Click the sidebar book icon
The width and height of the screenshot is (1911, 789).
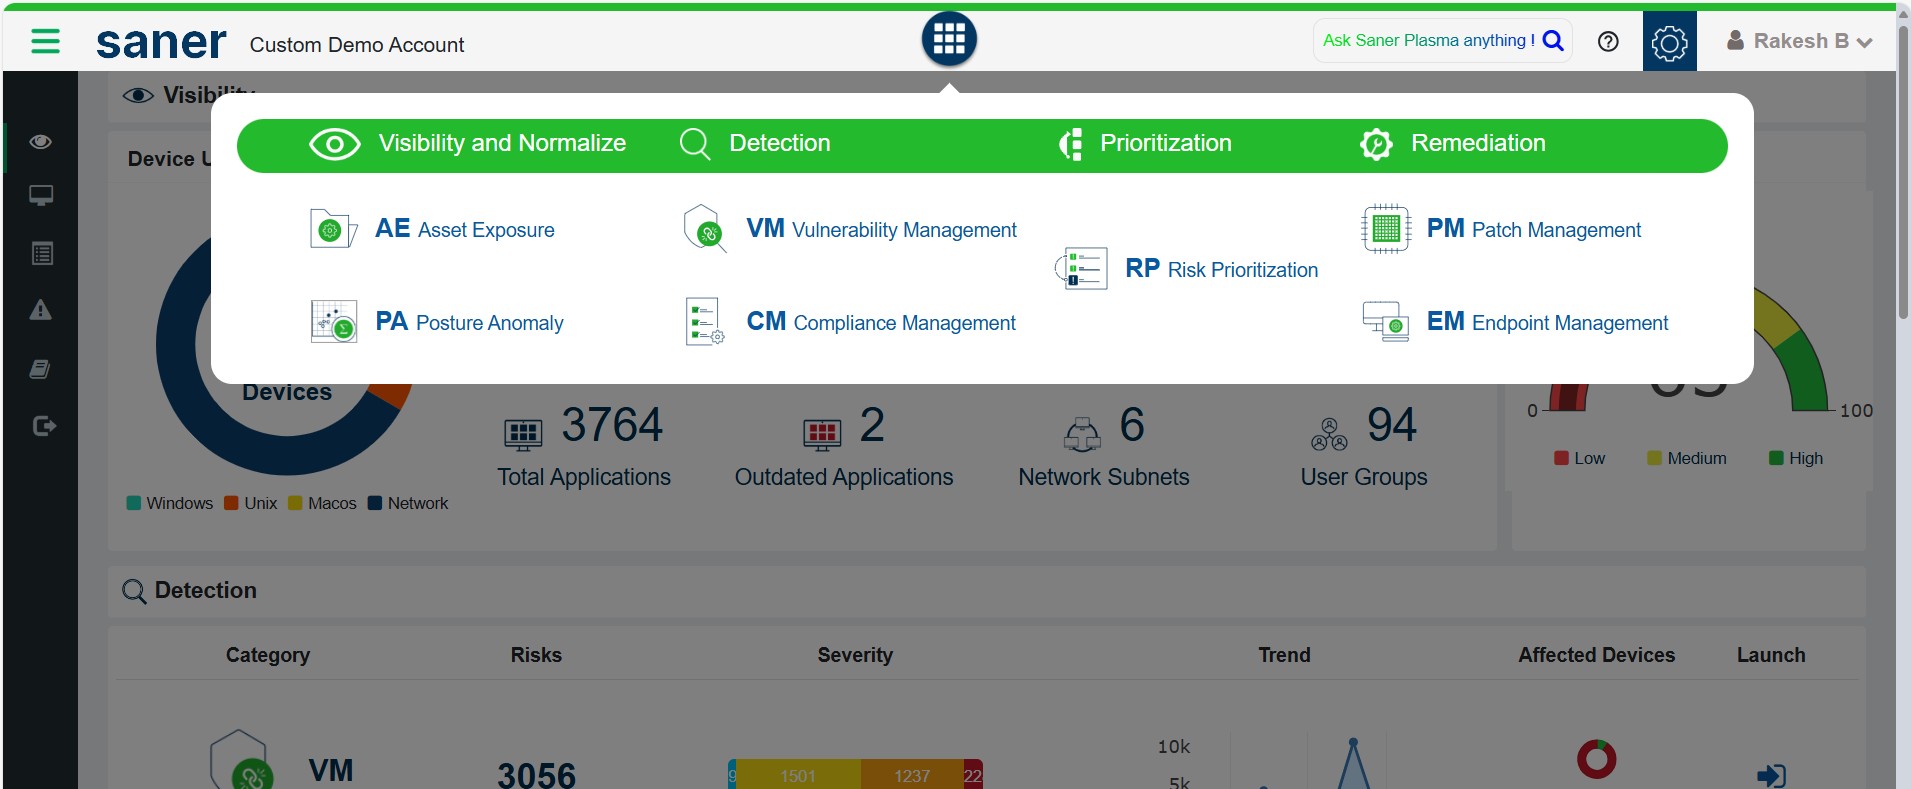[x=41, y=369]
